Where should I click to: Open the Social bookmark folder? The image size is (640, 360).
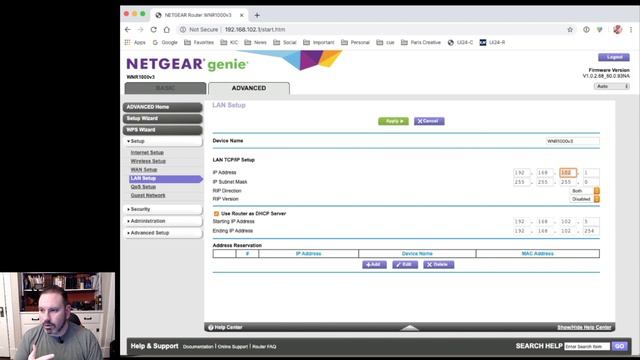pos(285,42)
